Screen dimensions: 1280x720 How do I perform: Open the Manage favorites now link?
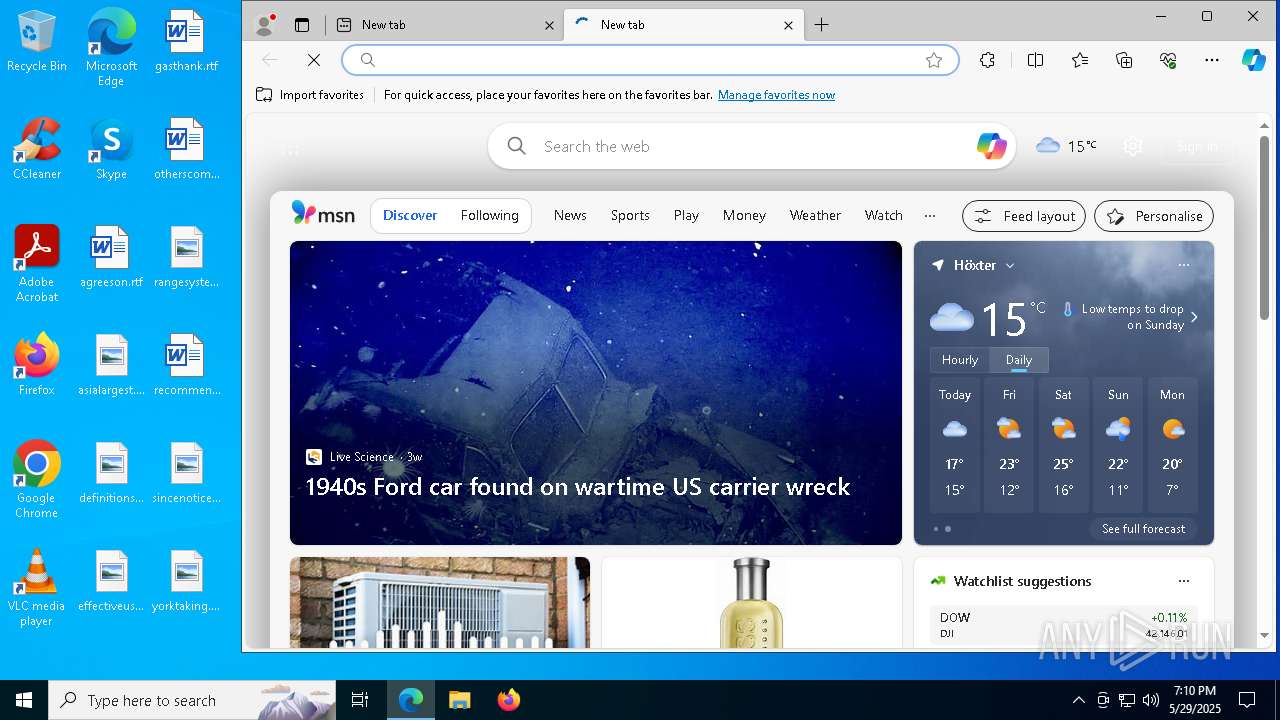click(x=776, y=95)
